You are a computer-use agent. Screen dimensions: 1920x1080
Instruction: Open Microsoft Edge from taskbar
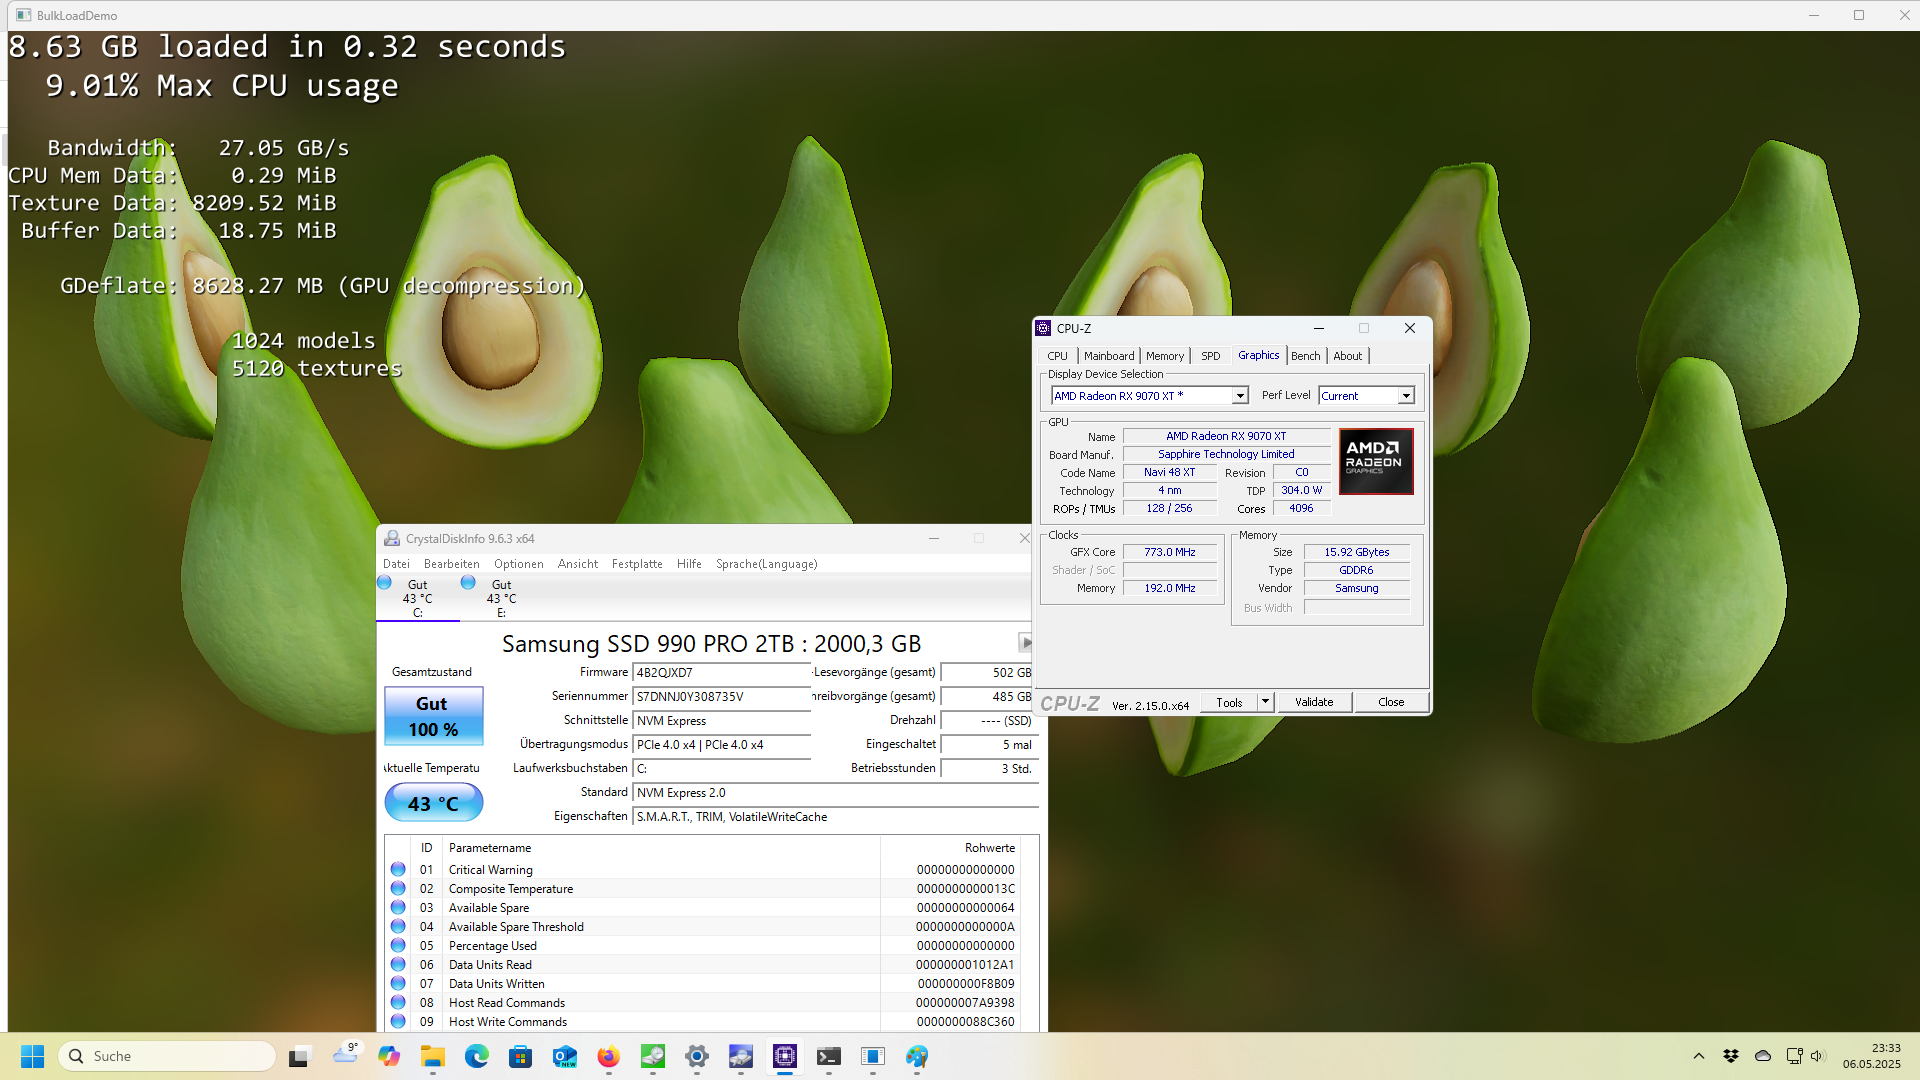click(476, 1056)
